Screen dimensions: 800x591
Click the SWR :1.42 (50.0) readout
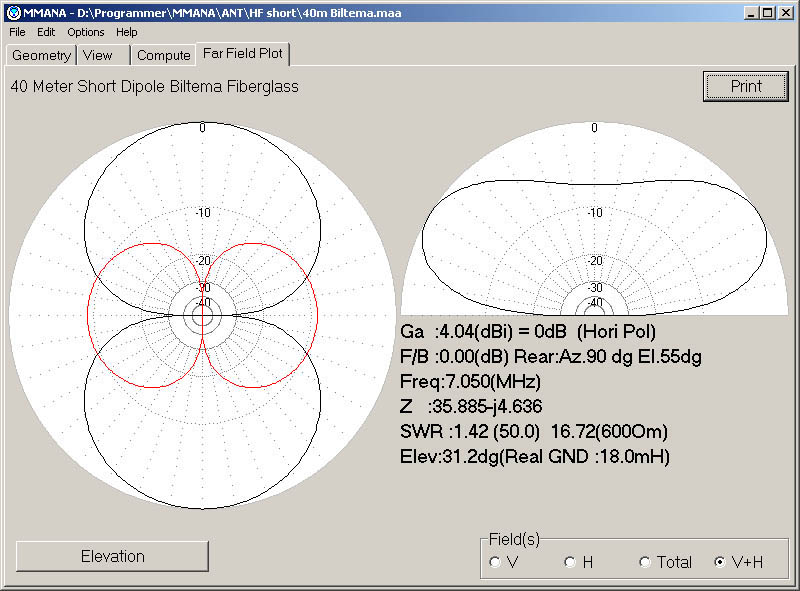point(534,431)
